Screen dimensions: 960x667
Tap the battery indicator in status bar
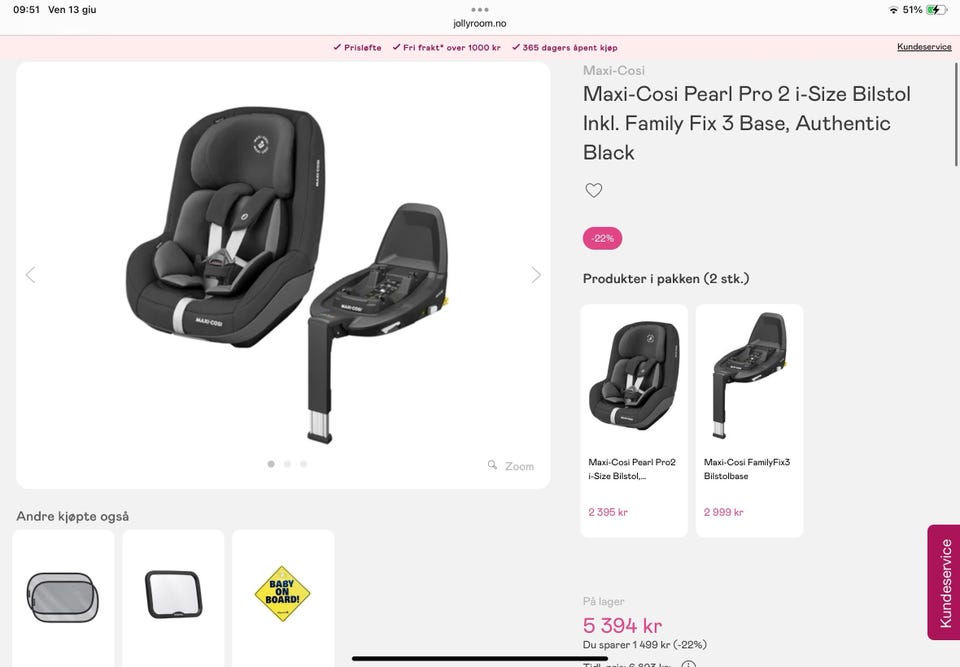coord(936,10)
